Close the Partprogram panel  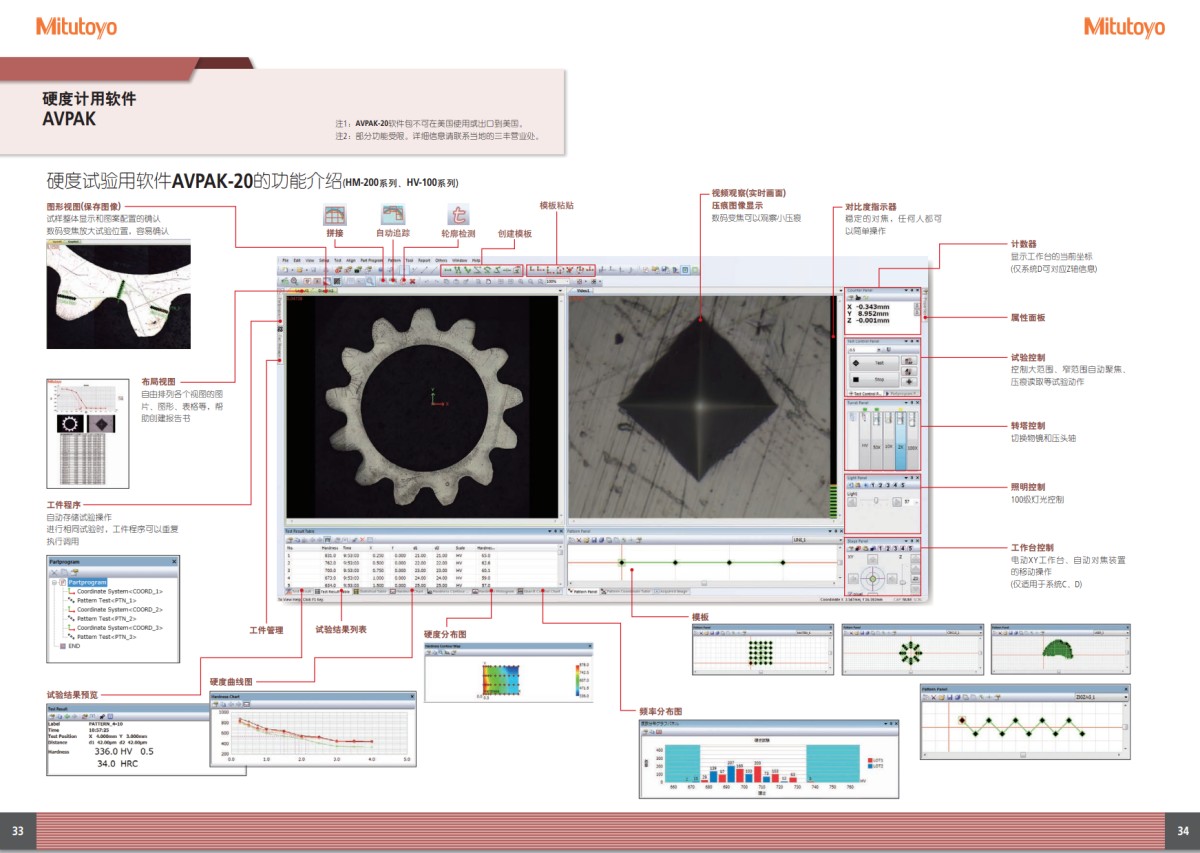tap(174, 563)
